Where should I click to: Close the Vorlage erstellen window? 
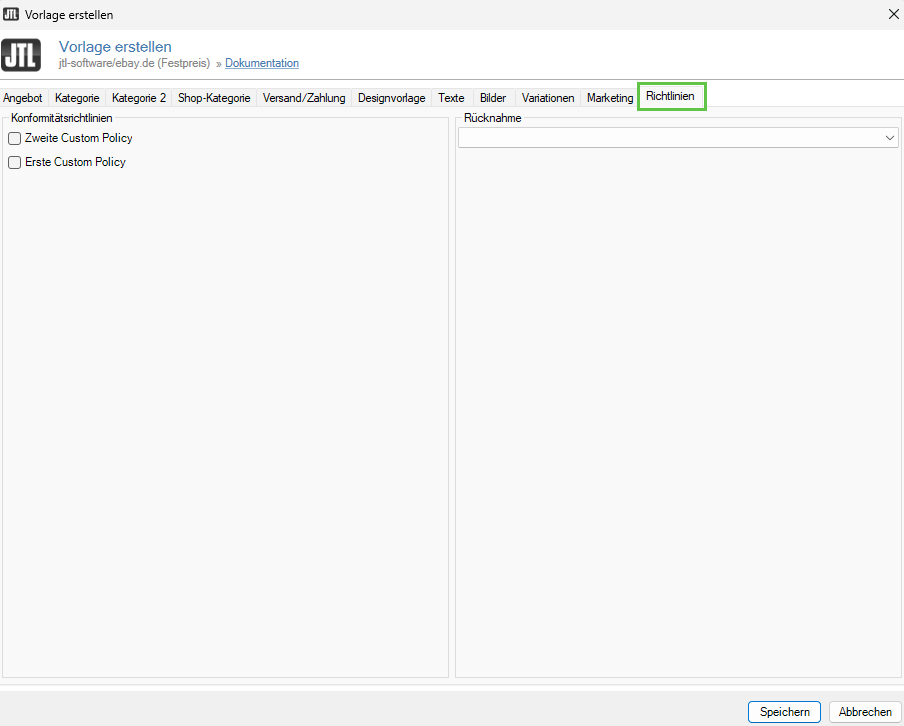coord(893,14)
